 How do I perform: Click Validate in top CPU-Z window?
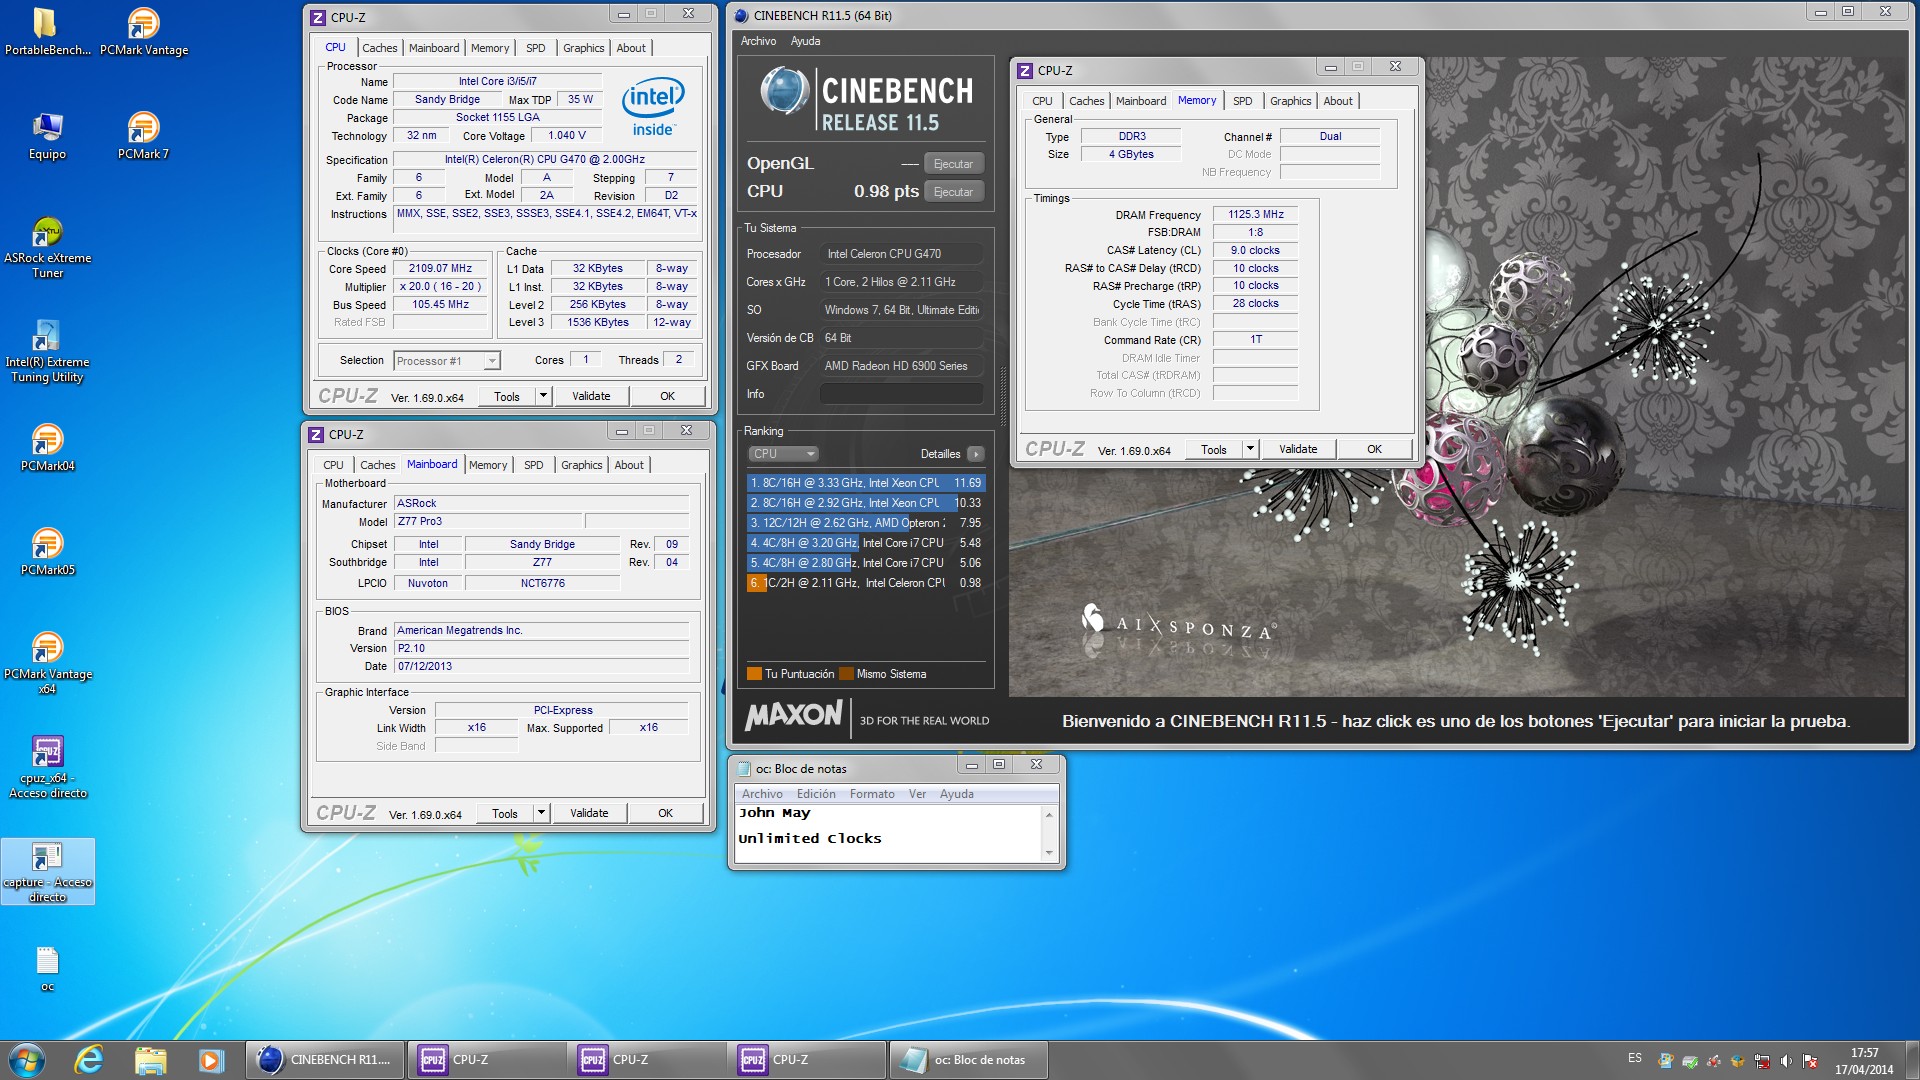pos(591,396)
